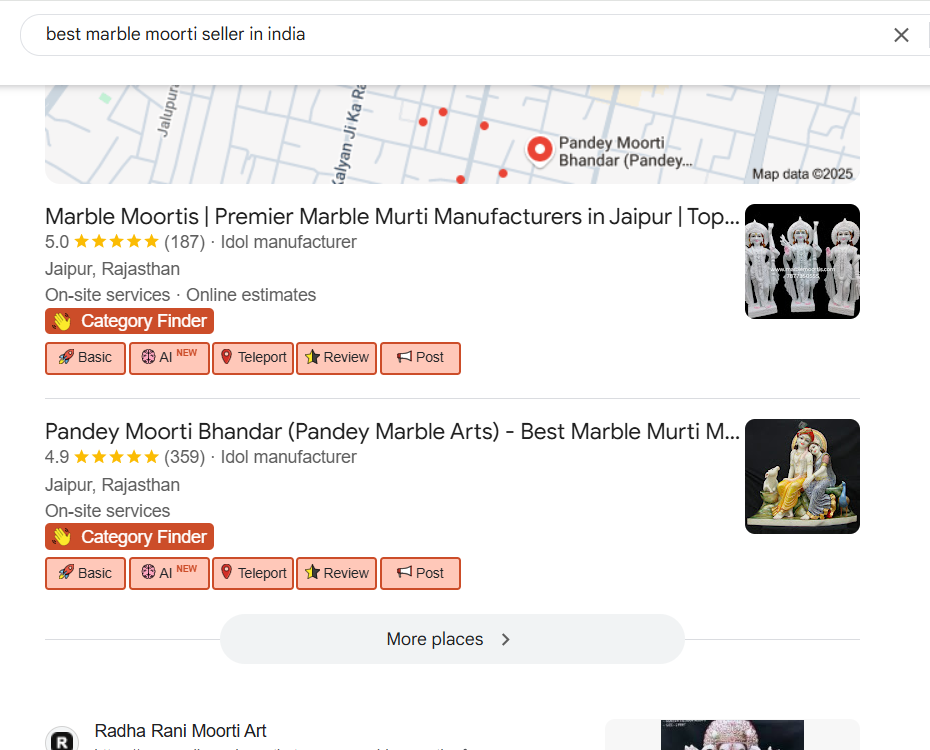Click Teleport pin button for Pandey Moorti

(x=253, y=573)
